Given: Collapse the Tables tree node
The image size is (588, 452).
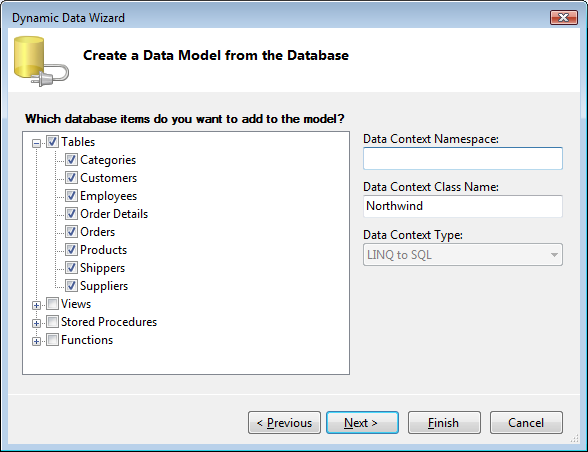Looking at the screenshot, I should tap(36, 143).
